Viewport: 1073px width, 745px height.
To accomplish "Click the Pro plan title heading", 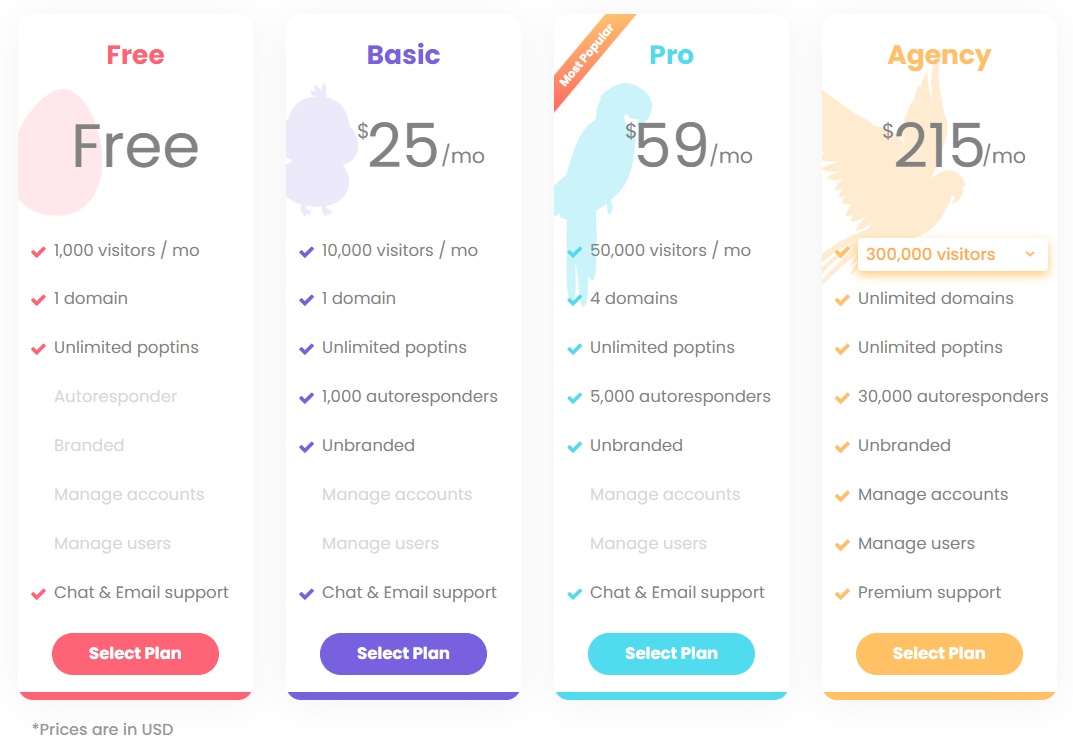I will click(671, 55).
